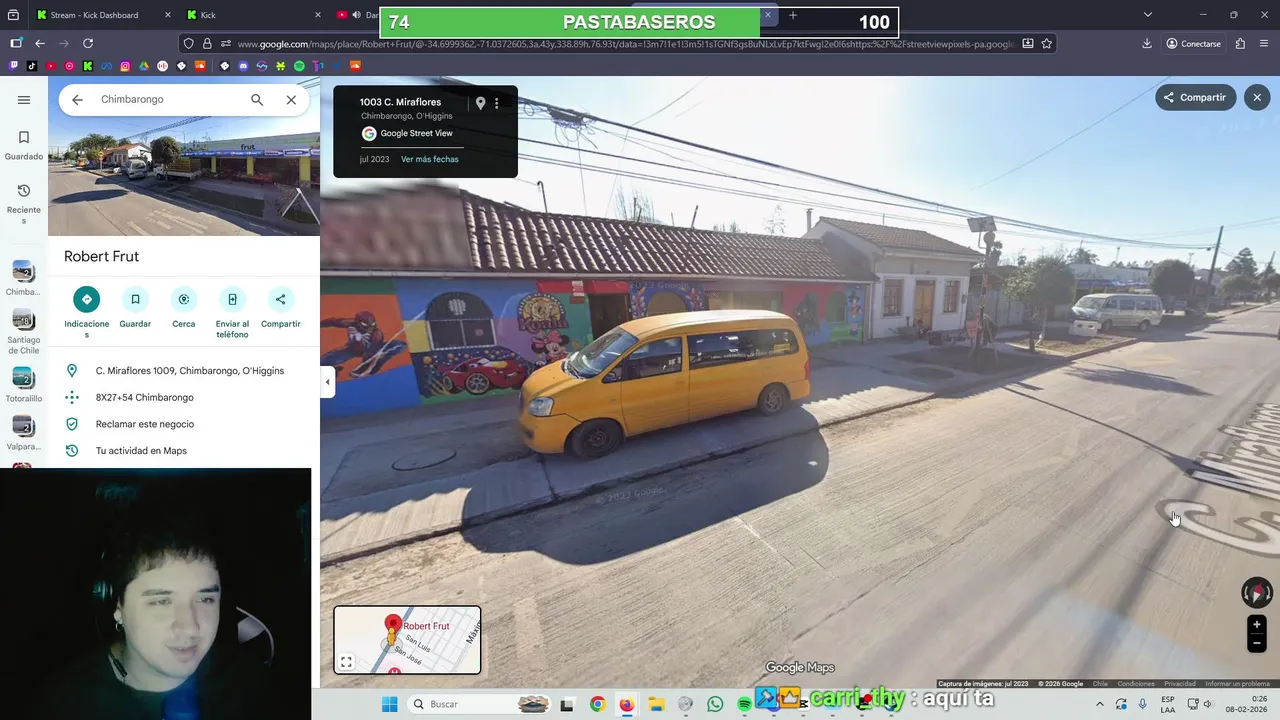Image resolution: width=1280 pixels, height=720 pixels.
Task: Open the recent search 'Santiago de Chile'
Action: tap(24, 333)
